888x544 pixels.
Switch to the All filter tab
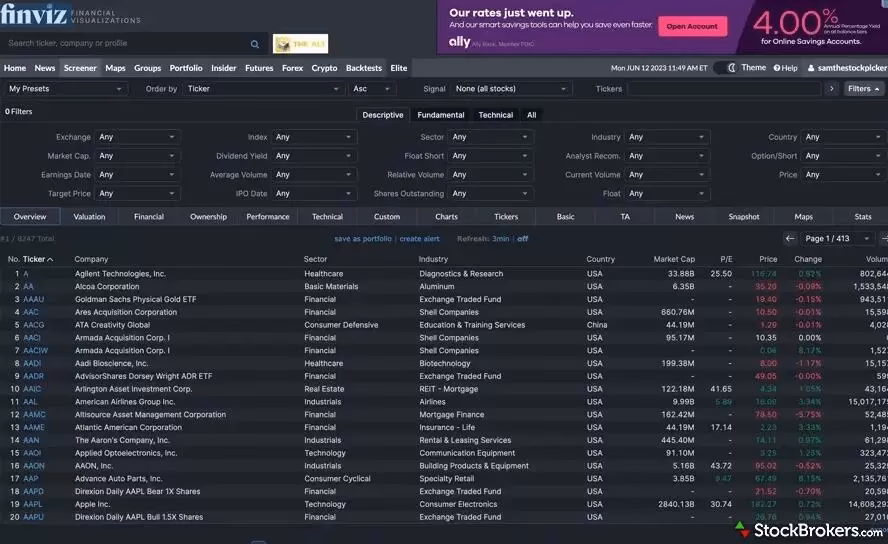click(x=531, y=115)
